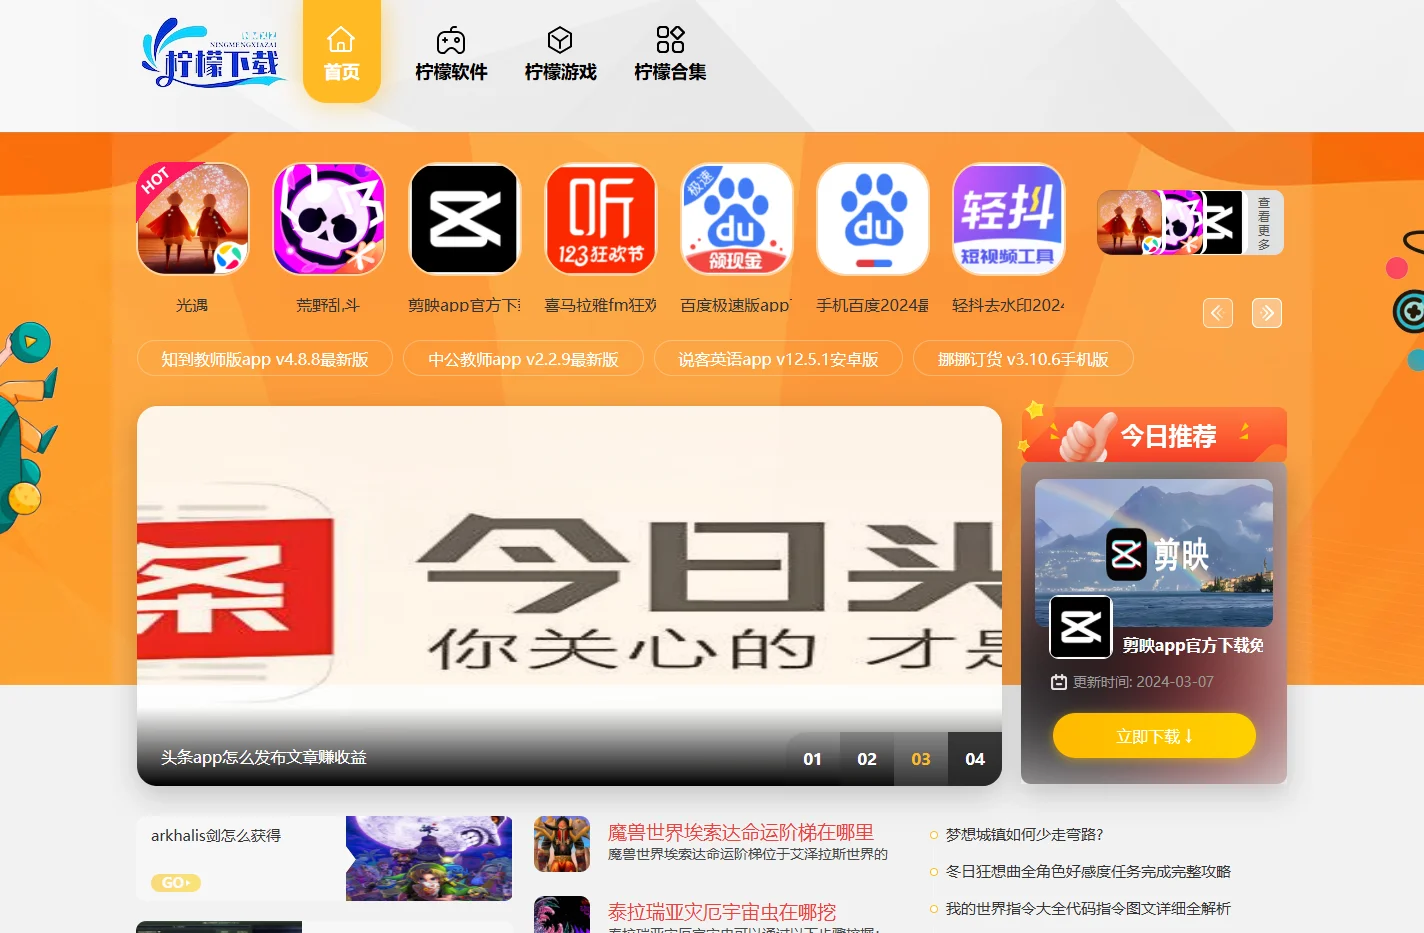The image size is (1424, 933).
Task: Open the 剪映 app icon in carousel
Action: pyautogui.click(x=465, y=219)
